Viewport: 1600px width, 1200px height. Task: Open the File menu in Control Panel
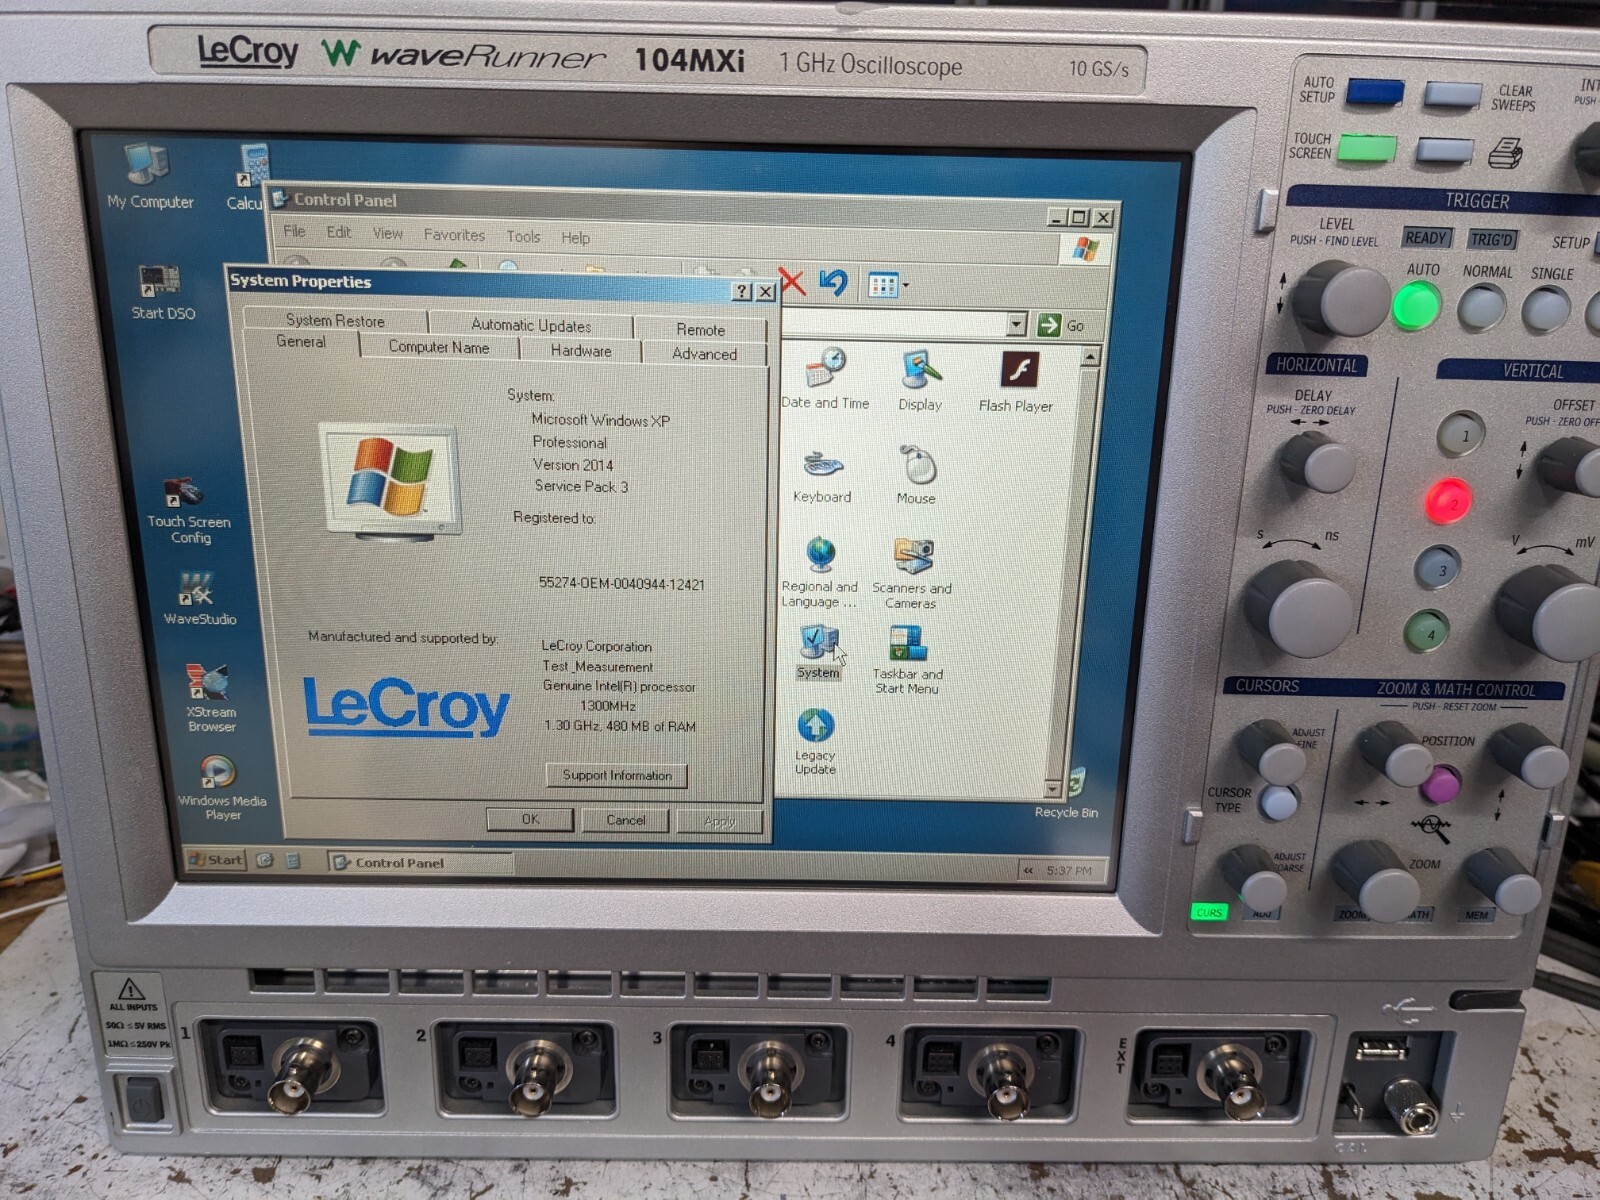tap(294, 232)
